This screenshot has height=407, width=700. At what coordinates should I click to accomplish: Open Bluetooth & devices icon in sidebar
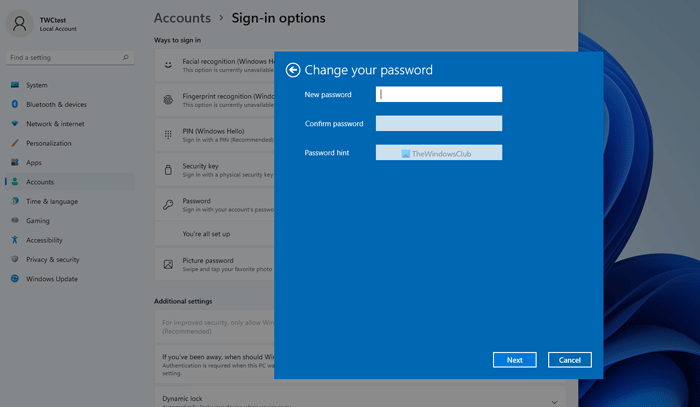pos(15,104)
